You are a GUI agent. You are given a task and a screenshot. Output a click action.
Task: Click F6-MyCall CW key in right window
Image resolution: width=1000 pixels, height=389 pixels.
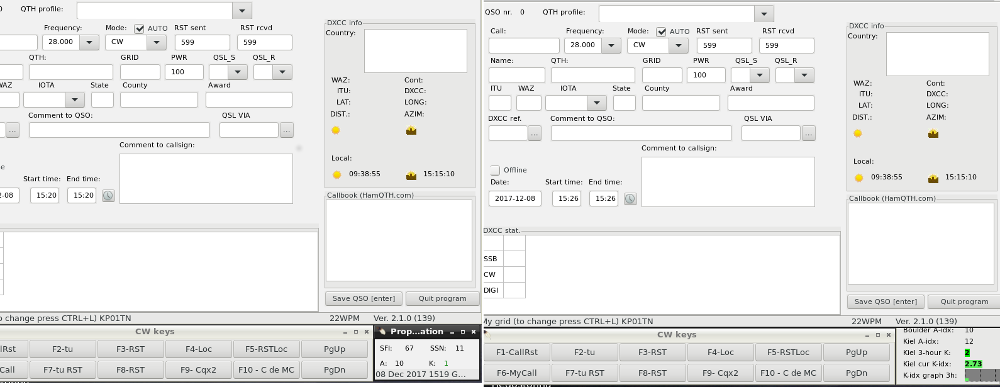(x=517, y=373)
